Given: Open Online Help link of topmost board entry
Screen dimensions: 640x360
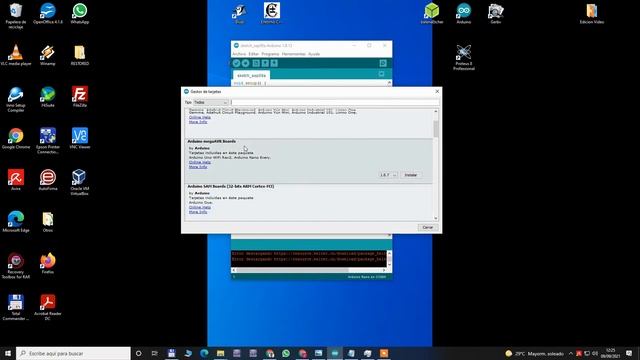Looking at the screenshot, I should pyautogui.click(x=200, y=118).
